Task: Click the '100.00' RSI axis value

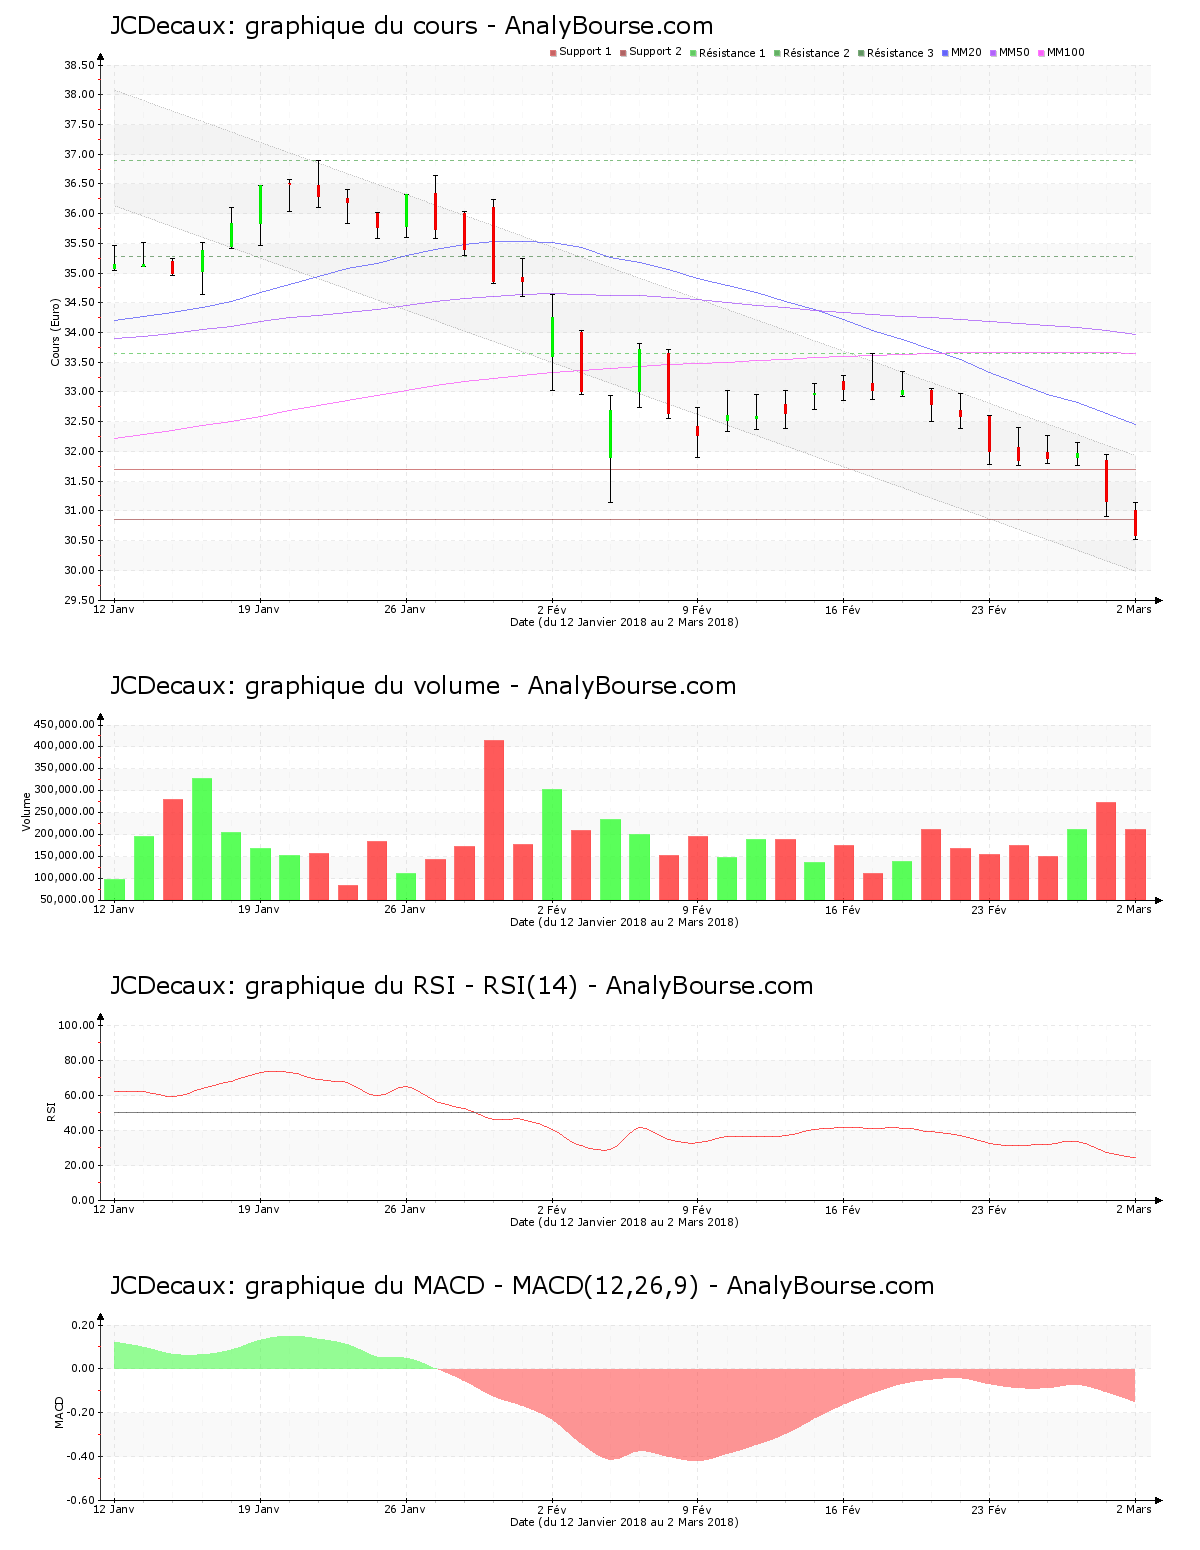Action: (x=76, y=1025)
